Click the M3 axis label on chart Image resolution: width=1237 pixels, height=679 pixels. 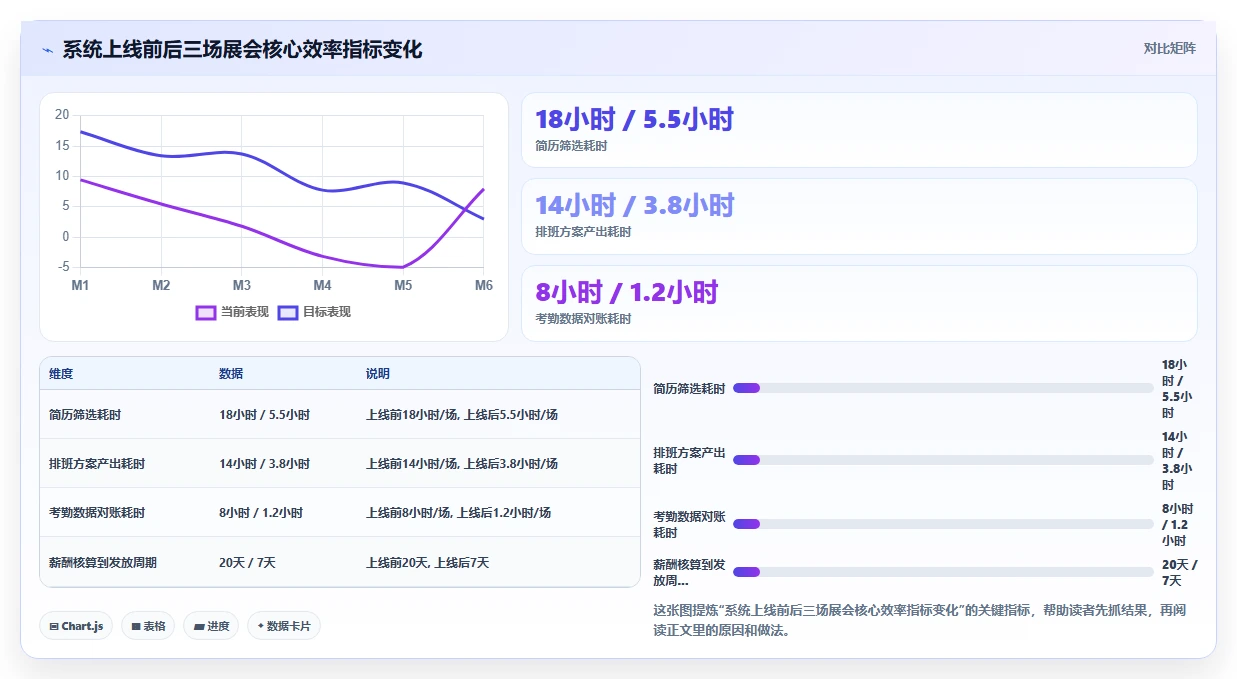pyautogui.click(x=242, y=285)
